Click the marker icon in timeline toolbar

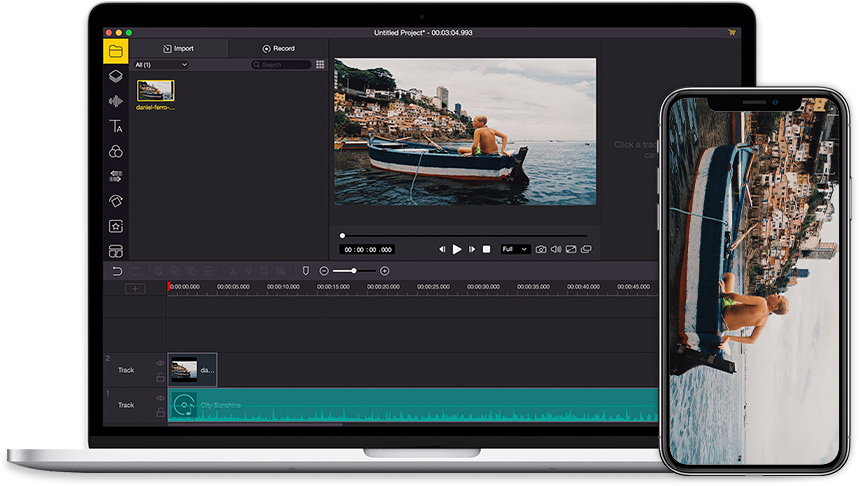pos(306,271)
